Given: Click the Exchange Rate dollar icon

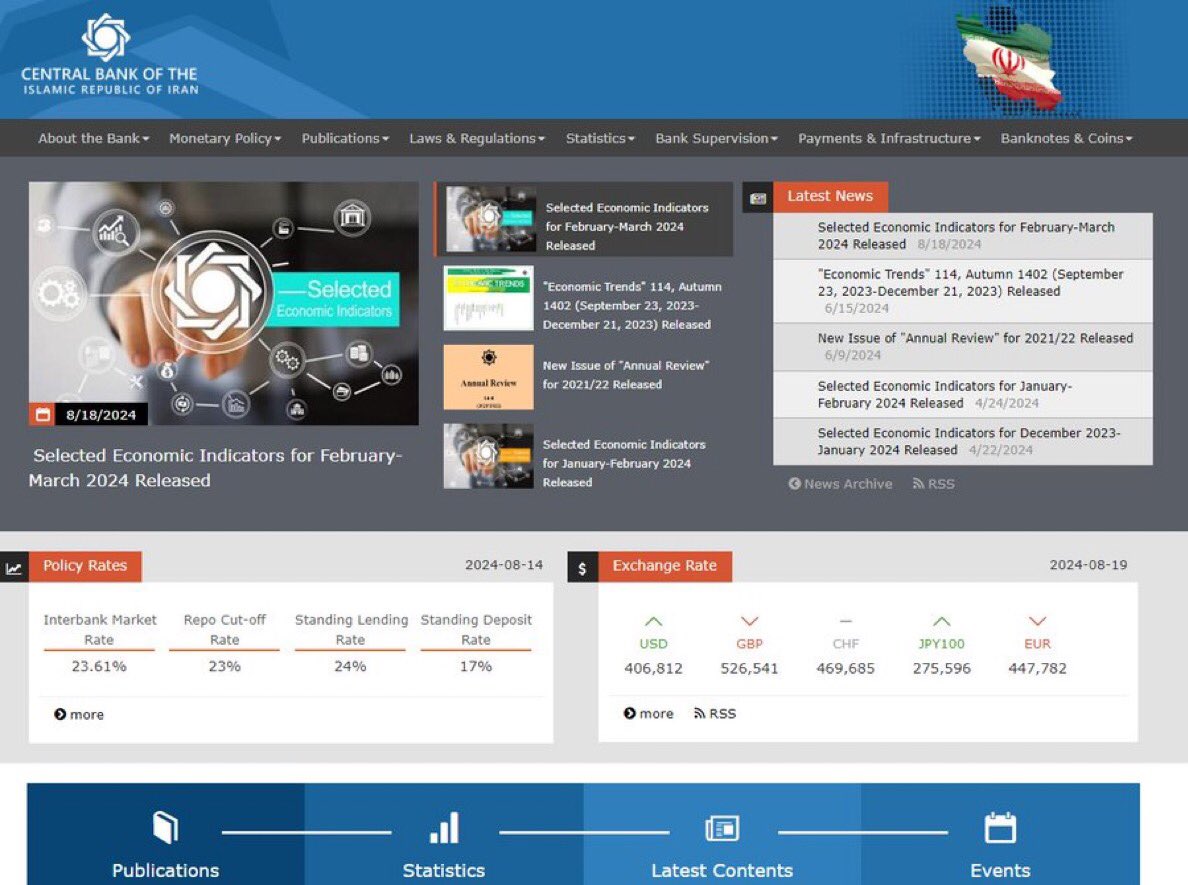Looking at the screenshot, I should [x=583, y=568].
